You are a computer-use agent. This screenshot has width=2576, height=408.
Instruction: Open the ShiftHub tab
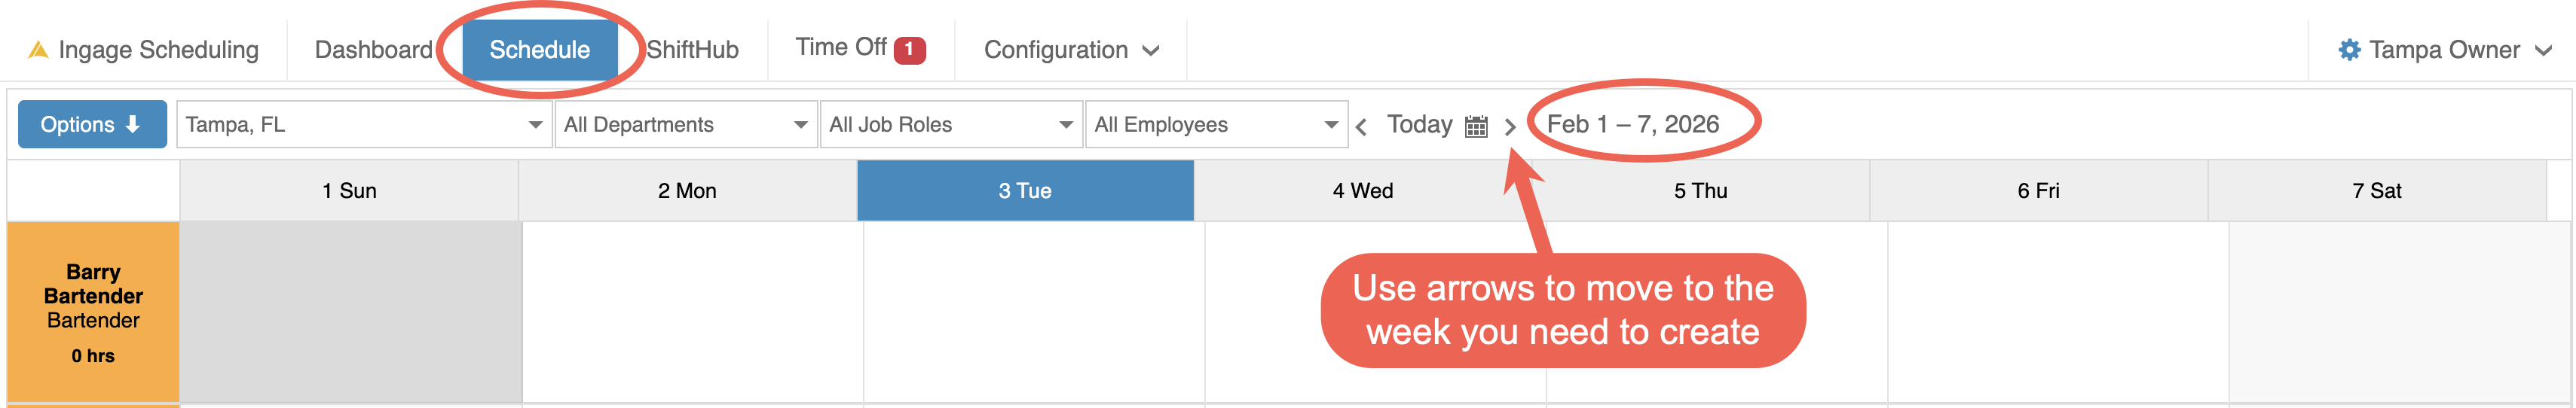(x=692, y=50)
